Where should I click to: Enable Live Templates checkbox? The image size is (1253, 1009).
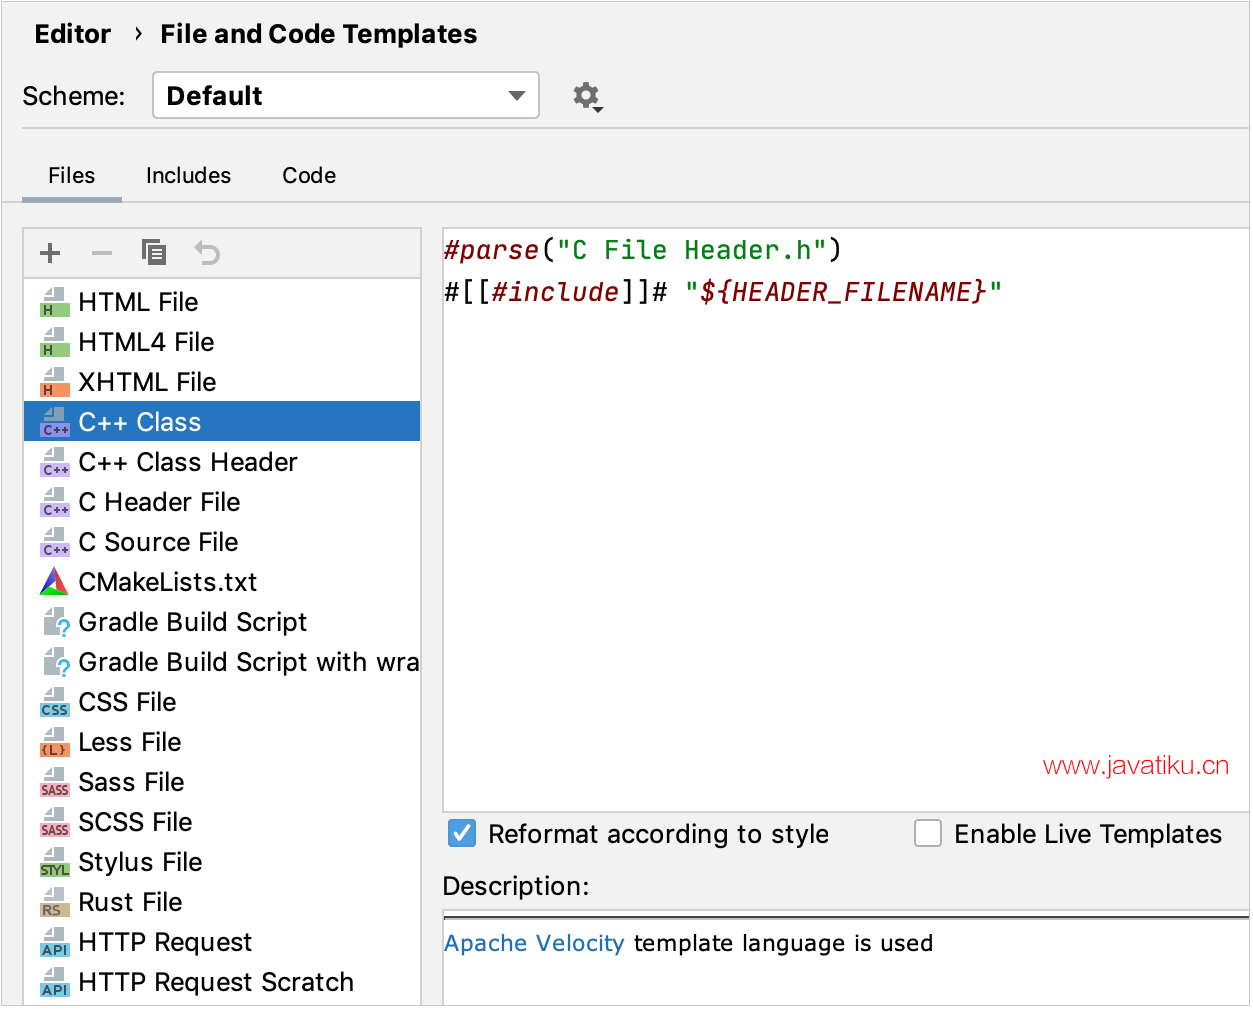(x=928, y=833)
